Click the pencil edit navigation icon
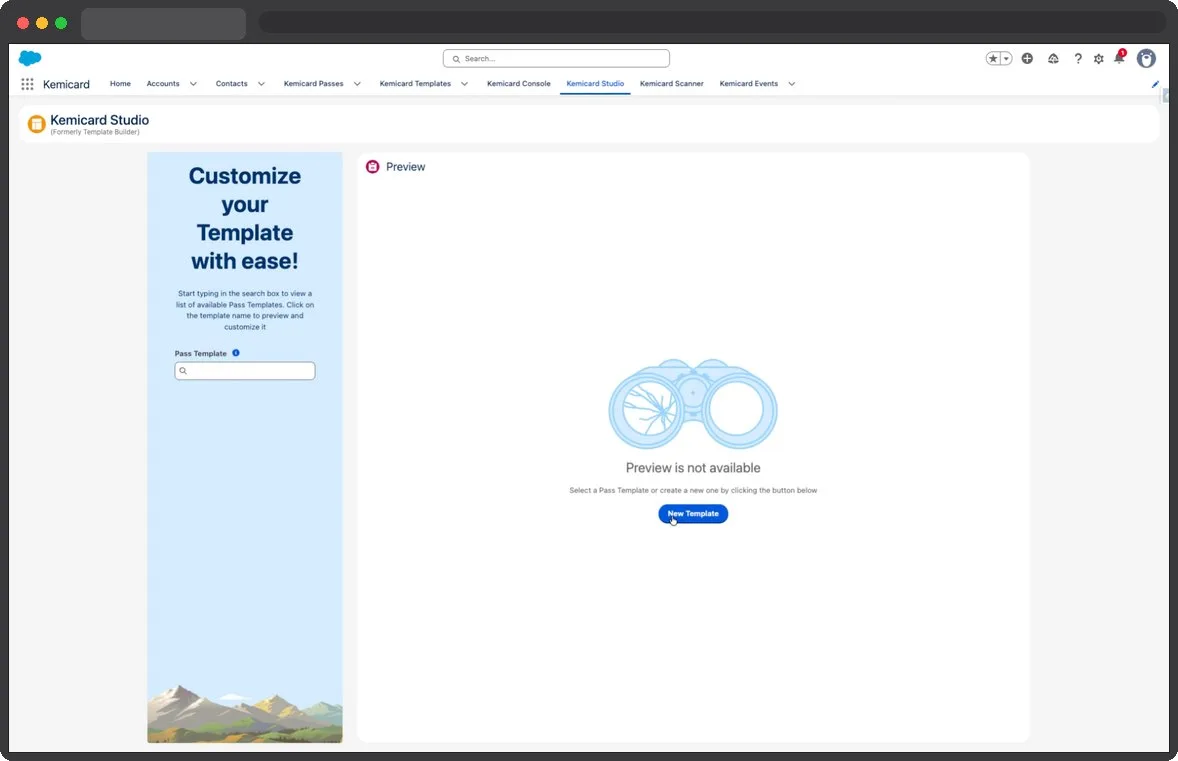 pyautogui.click(x=1155, y=84)
